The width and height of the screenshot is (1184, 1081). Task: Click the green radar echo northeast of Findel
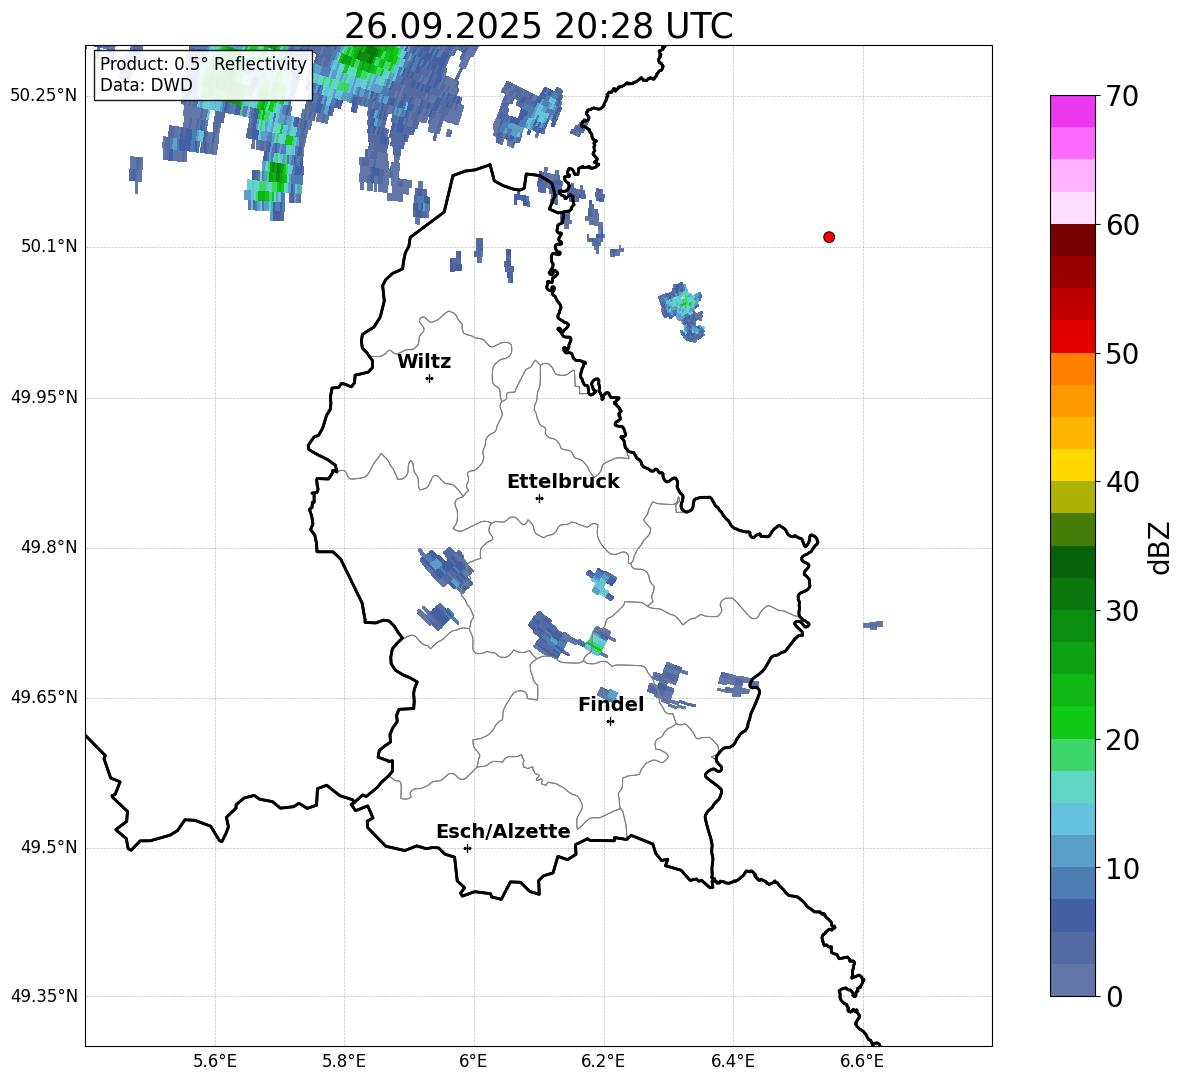[x=597, y=642]
